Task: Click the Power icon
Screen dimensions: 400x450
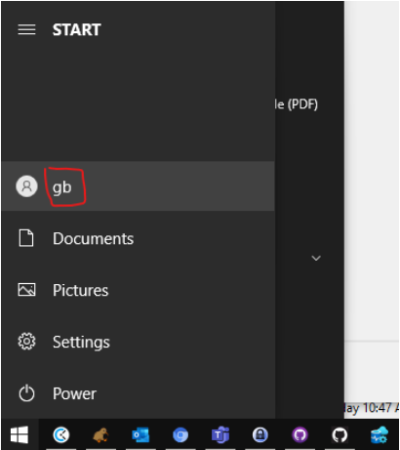Action: click(x=26, y=393)
